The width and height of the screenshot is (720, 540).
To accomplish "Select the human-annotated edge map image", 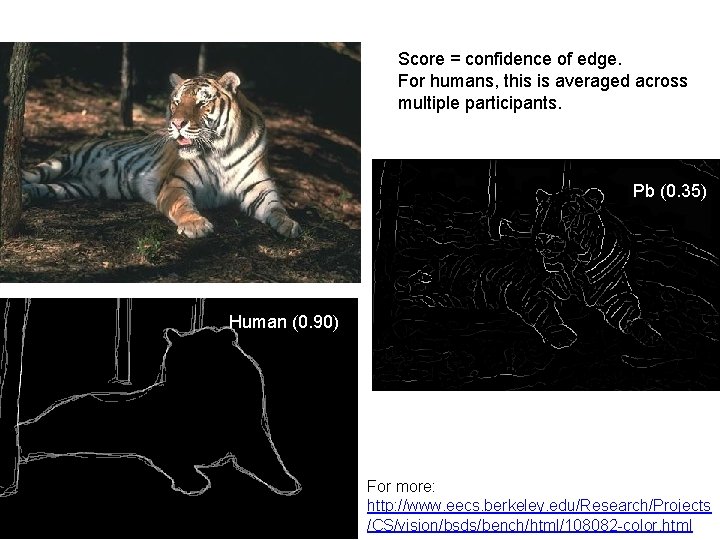I will pyautogui.click(x=179, y=418).
